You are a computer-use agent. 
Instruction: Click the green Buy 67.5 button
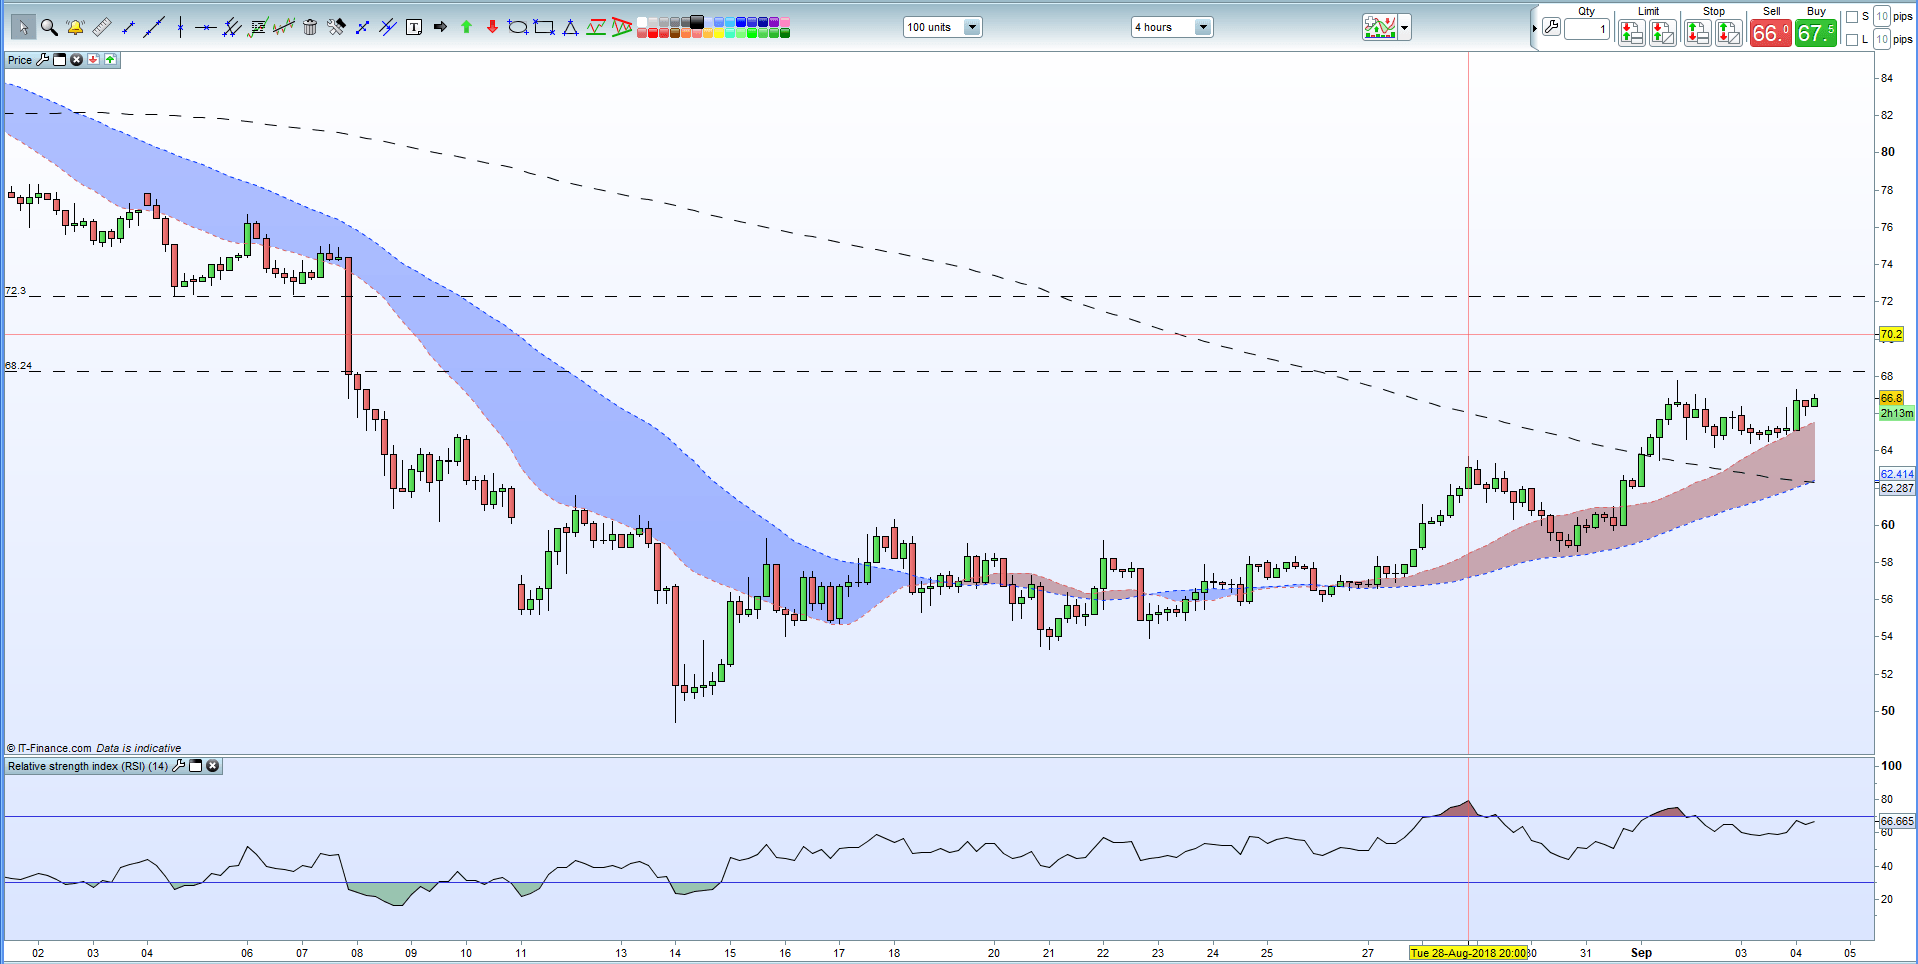[1816, 33]
